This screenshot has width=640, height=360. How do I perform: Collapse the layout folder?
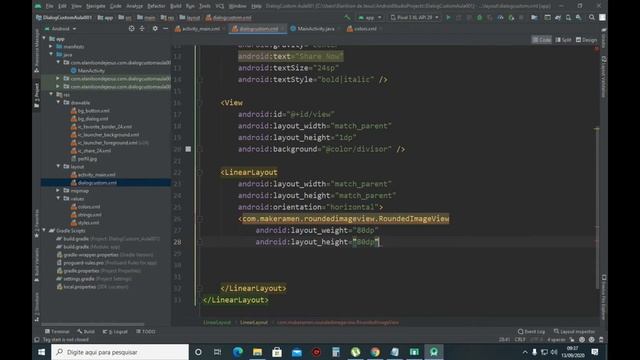pyautogui.click(x=58, y=167)
